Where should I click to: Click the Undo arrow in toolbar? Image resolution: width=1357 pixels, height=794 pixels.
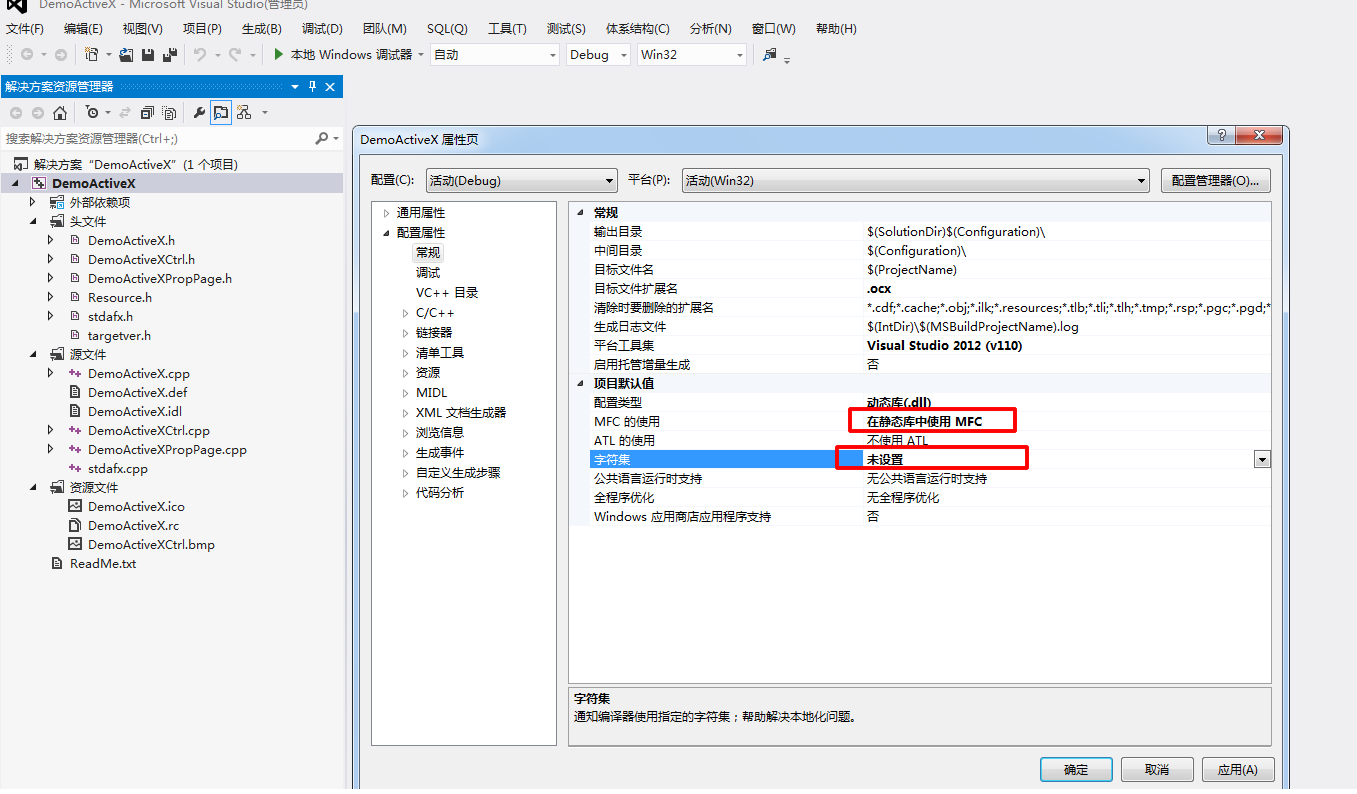point(199,55)
